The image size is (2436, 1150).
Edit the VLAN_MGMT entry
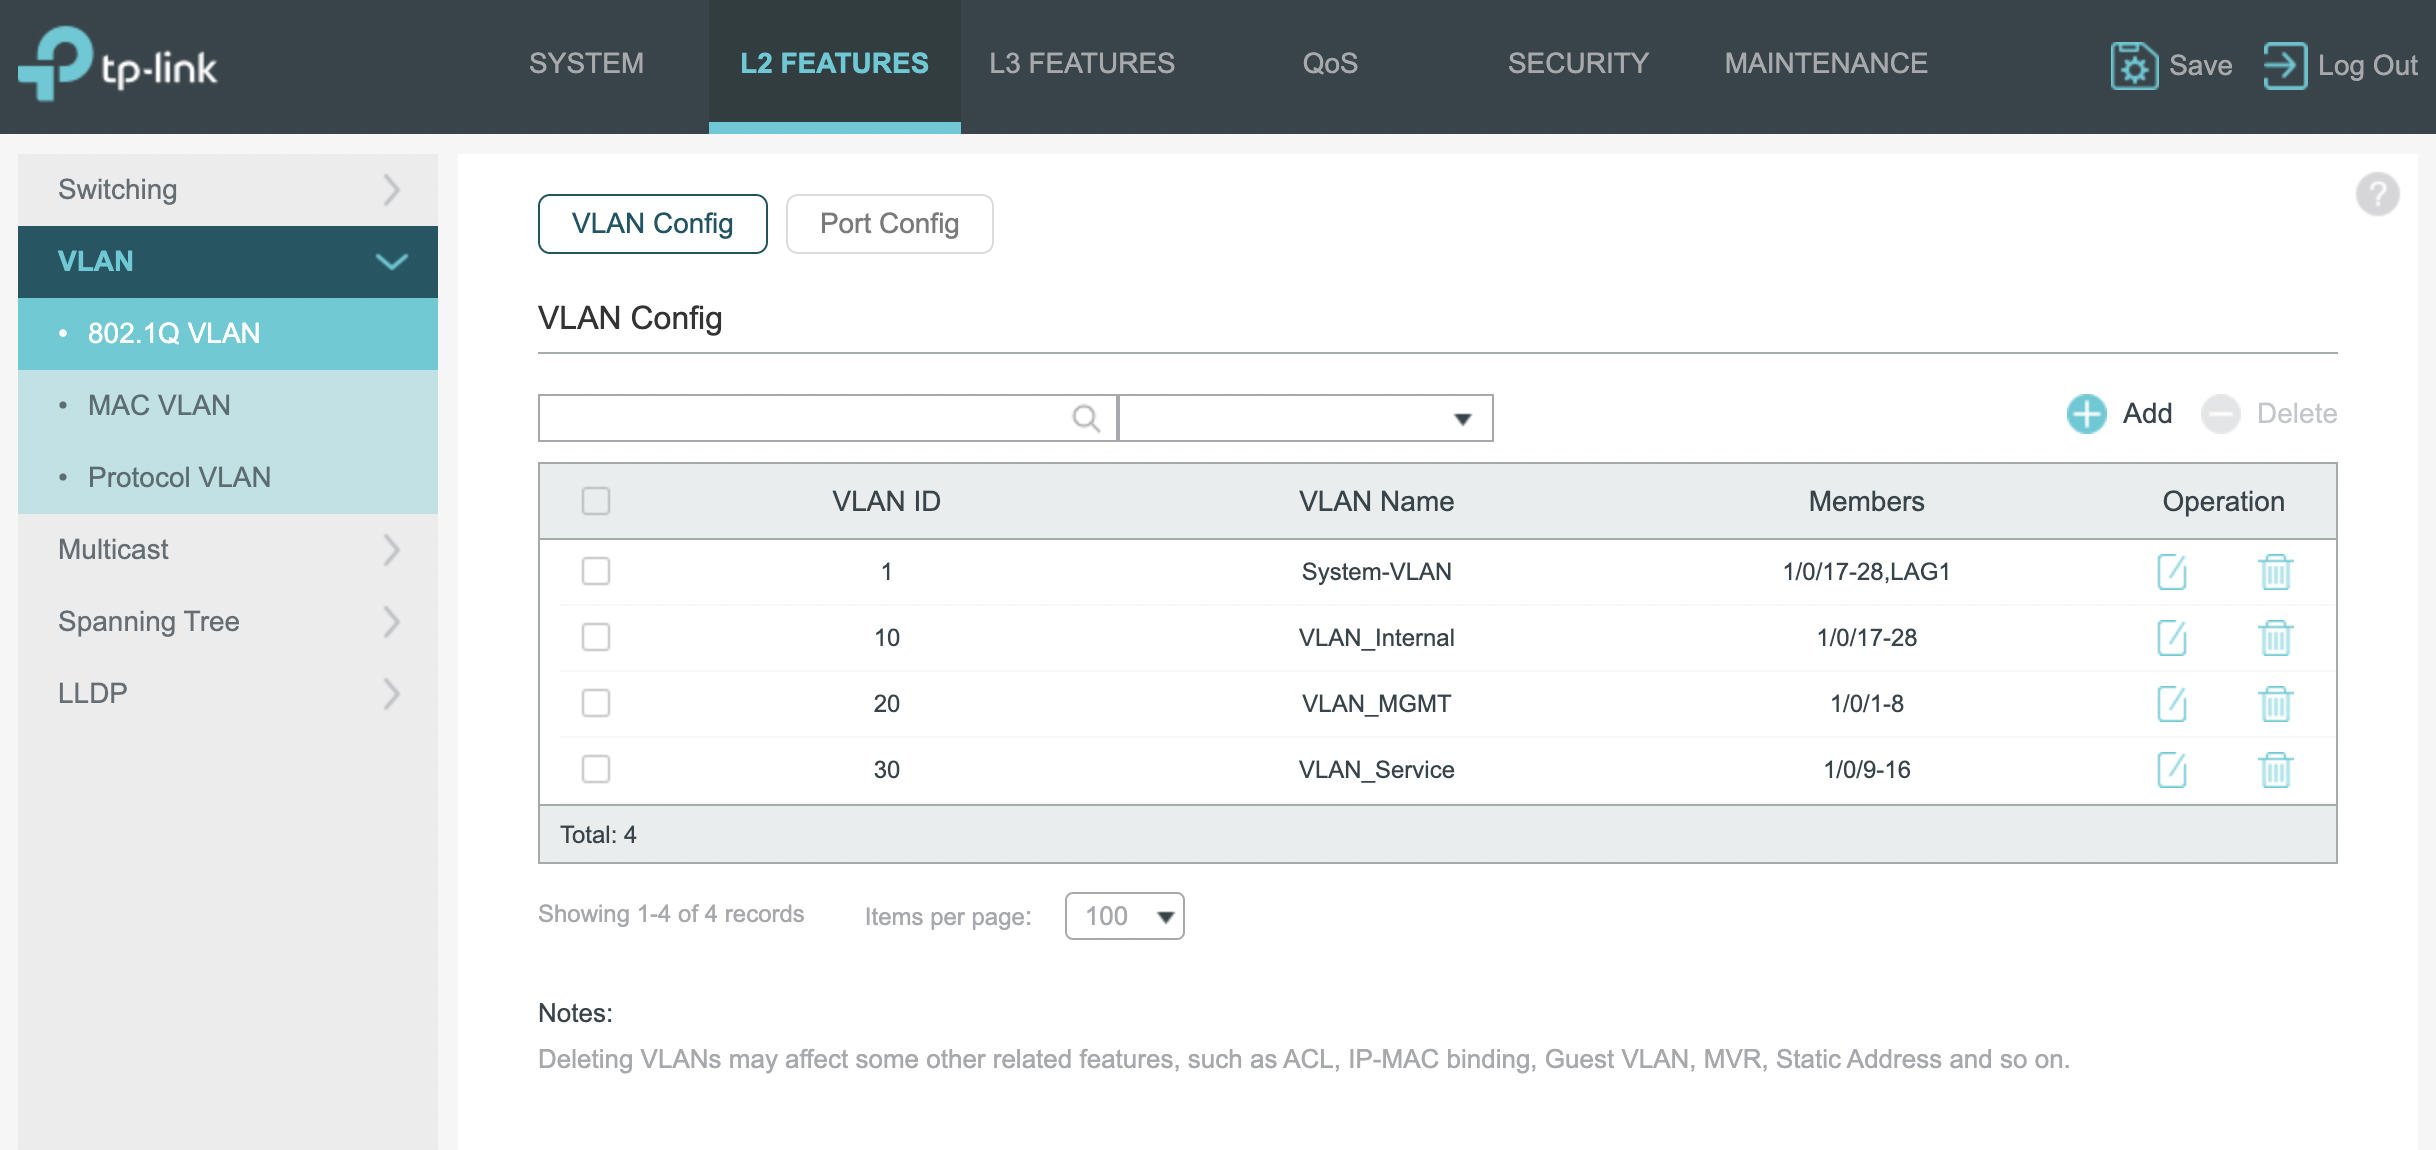coord(2171,704)
